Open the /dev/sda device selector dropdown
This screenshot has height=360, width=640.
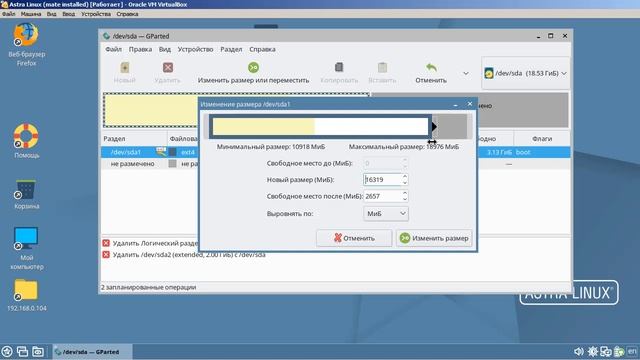click(526, 73)
